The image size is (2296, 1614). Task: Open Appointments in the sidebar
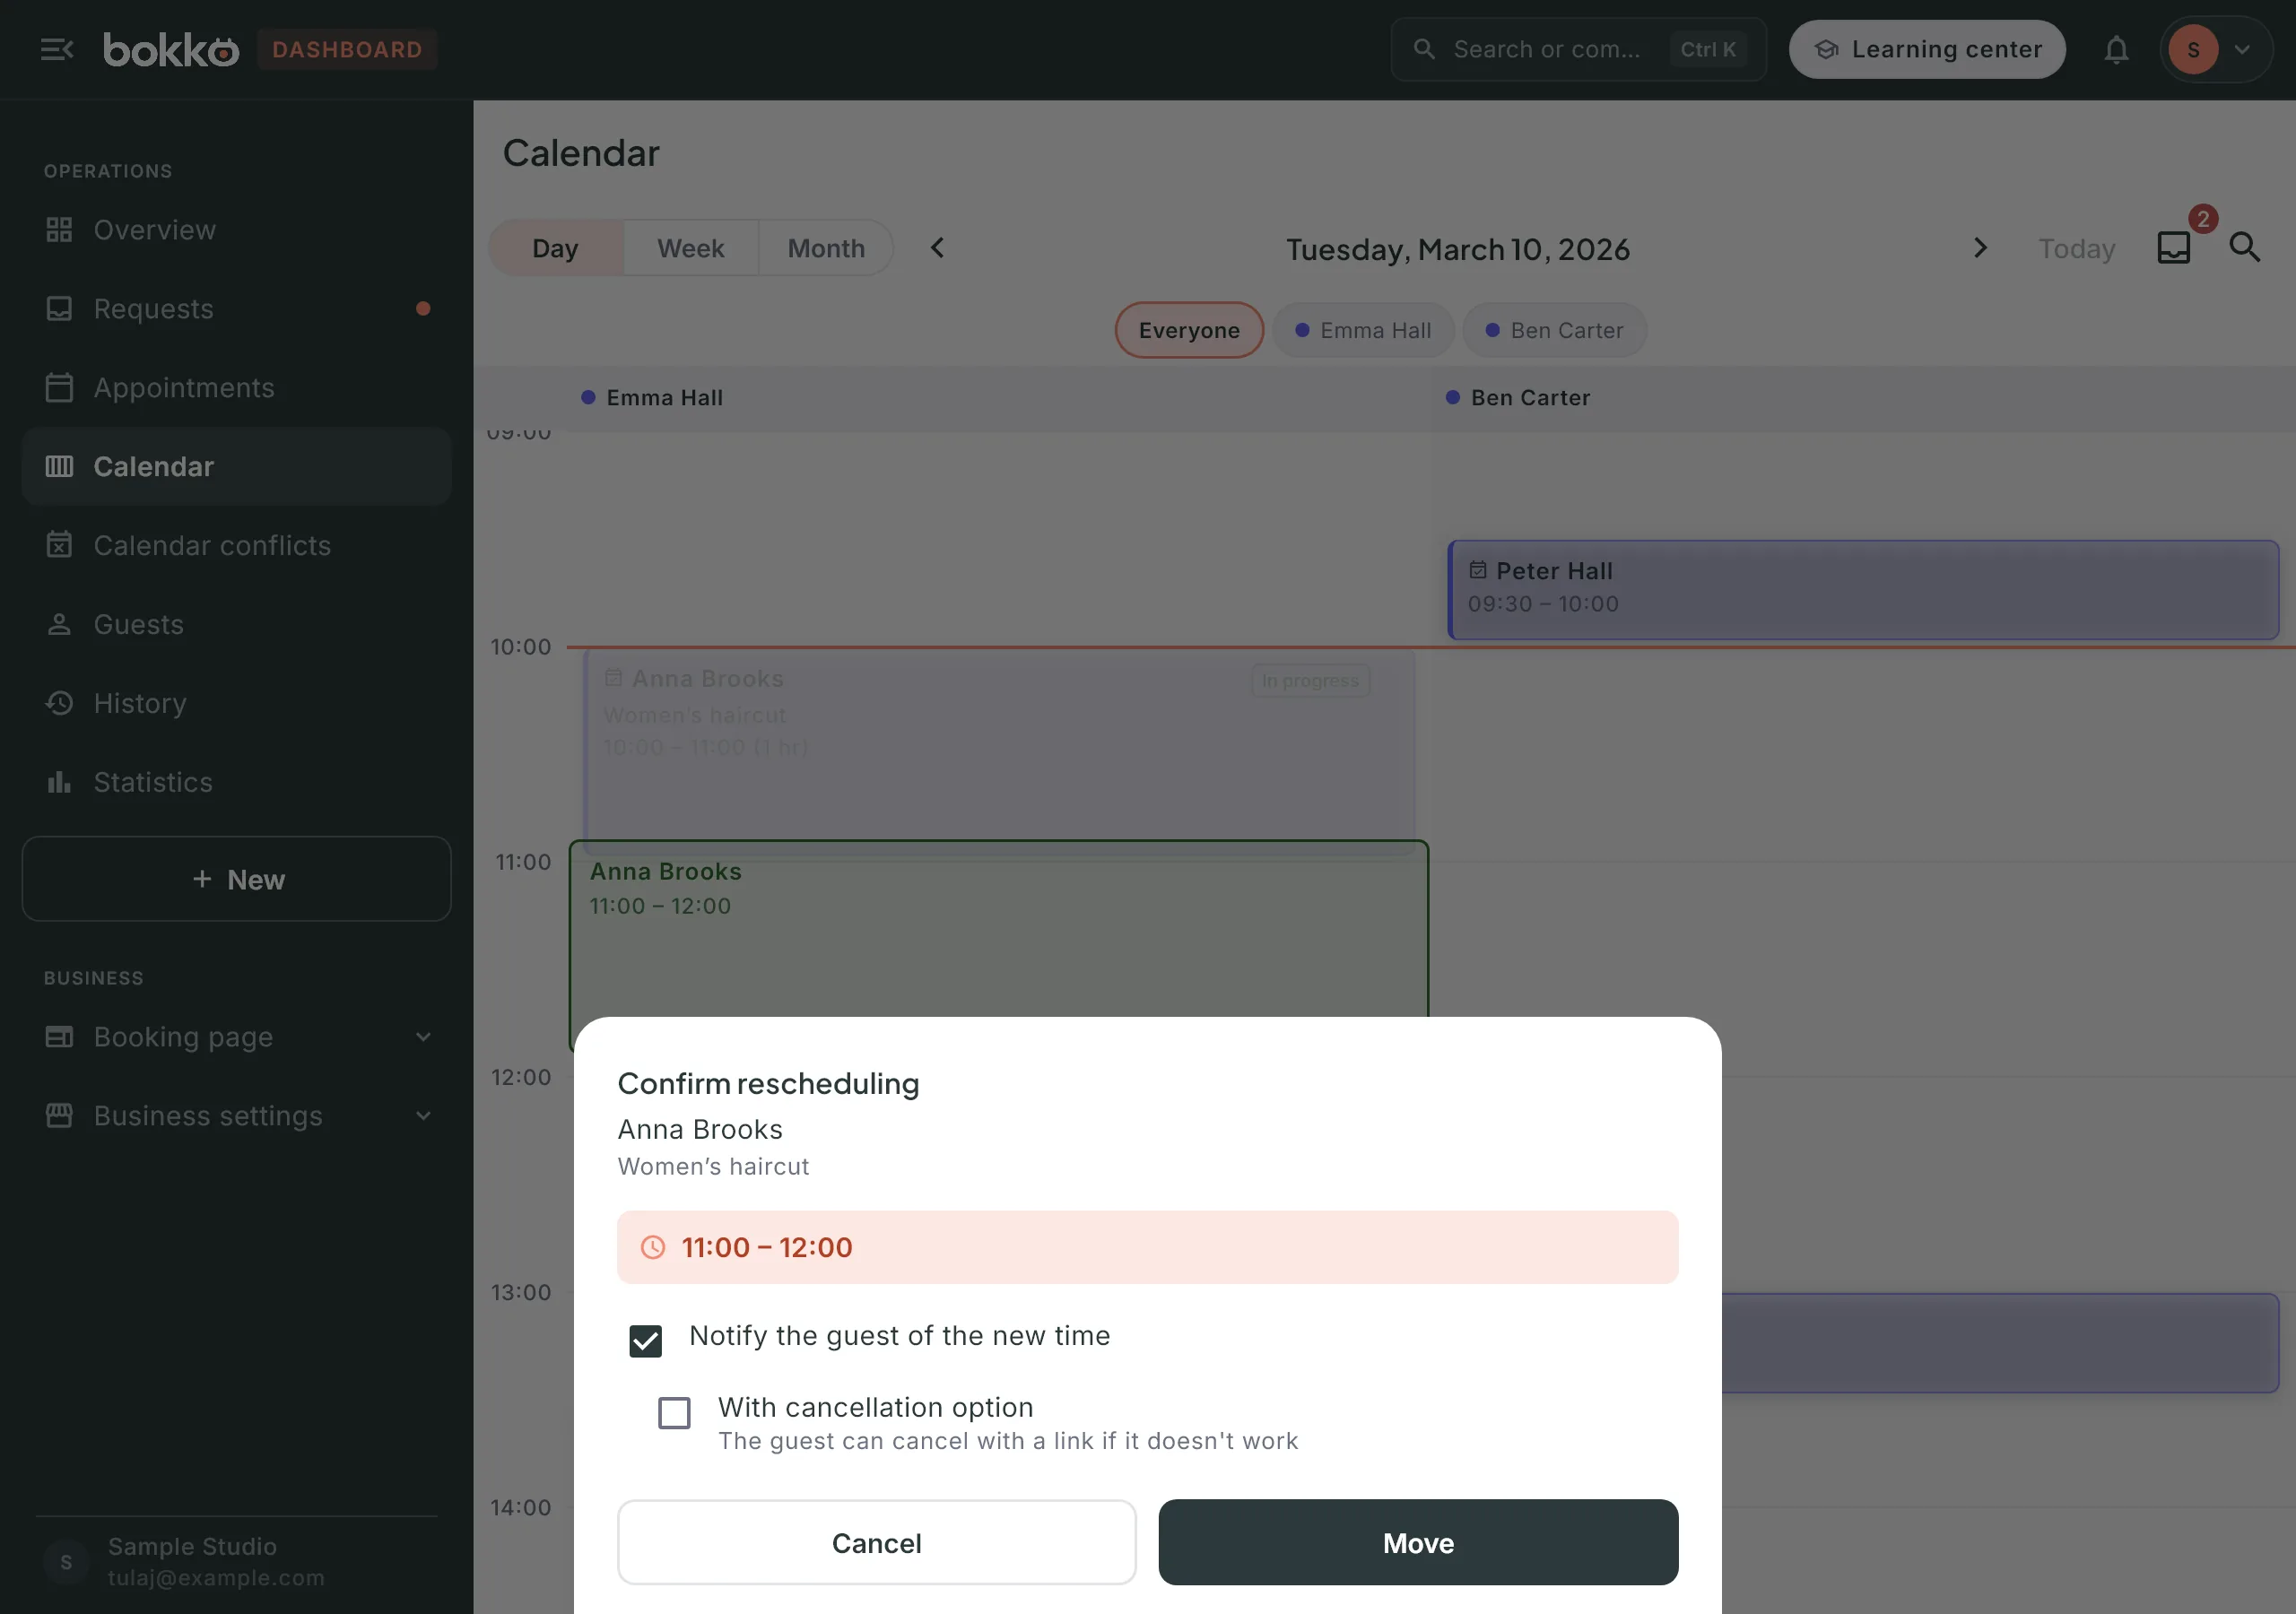(x=236, y=388)
